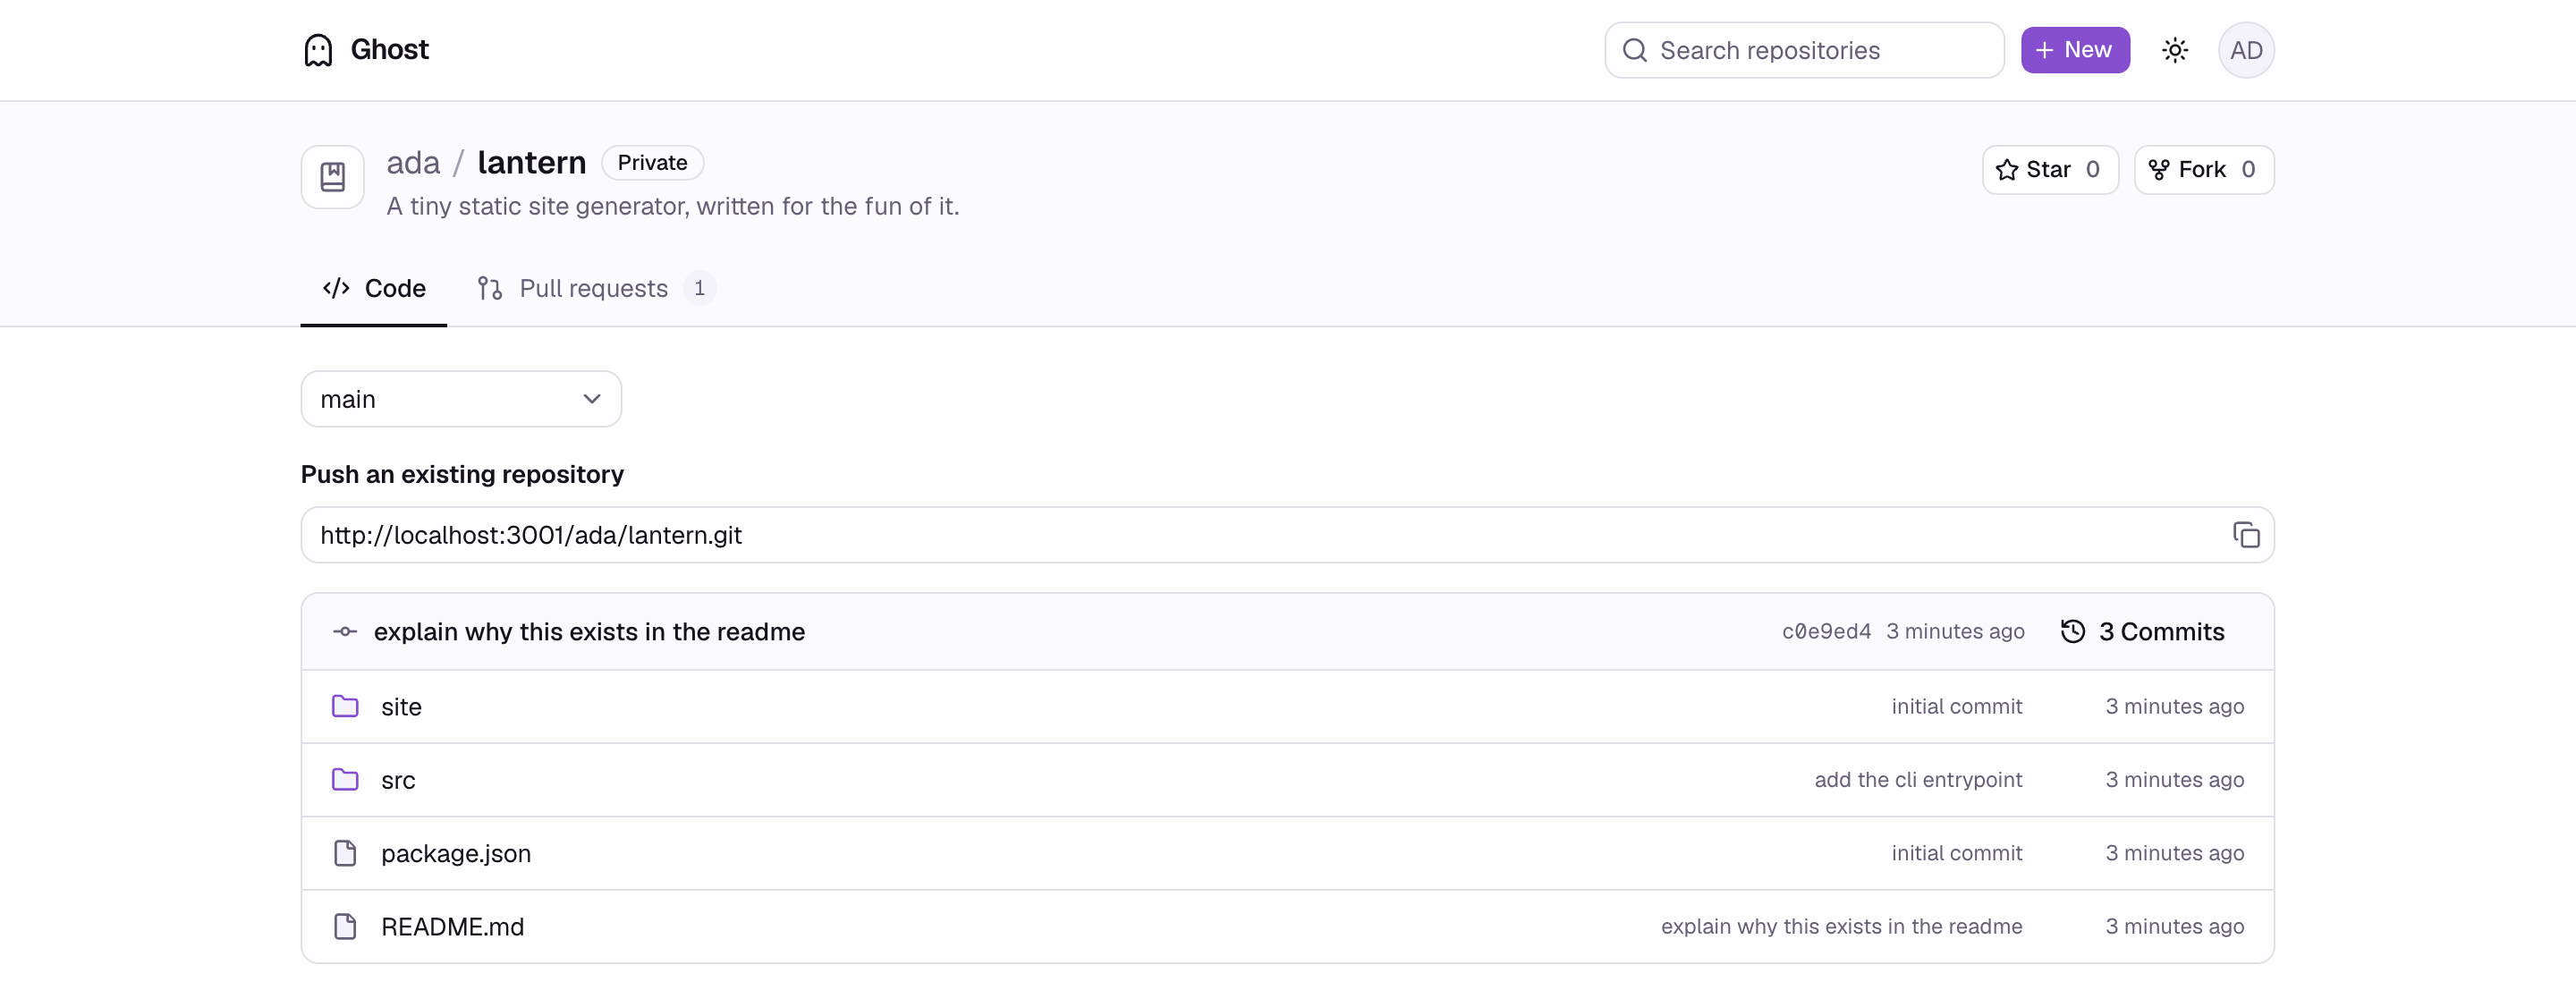View the 3 Commits history

point(2142,632)
